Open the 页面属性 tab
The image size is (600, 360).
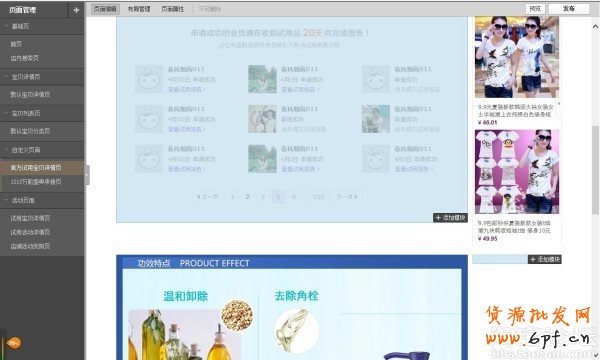coord(173,9)
